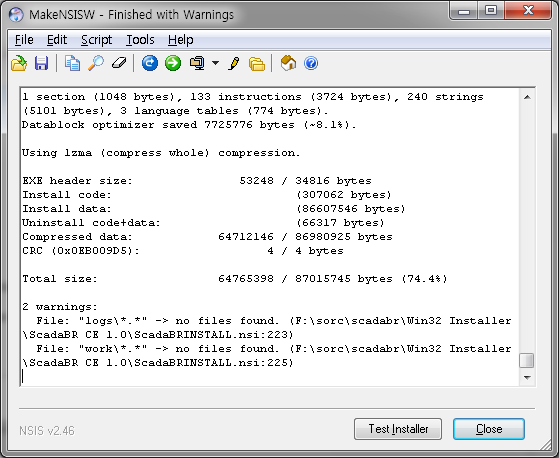Image resolution: width=559 pixels, height=458 pixels.
Task: Recompile script with the blue refresh icon
Action: click(150, 63)
